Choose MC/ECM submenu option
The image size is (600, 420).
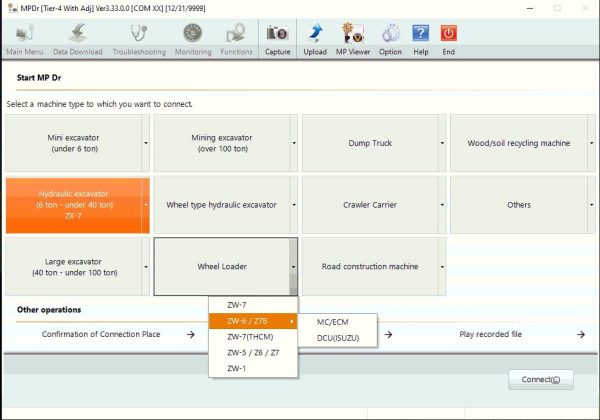338,322
